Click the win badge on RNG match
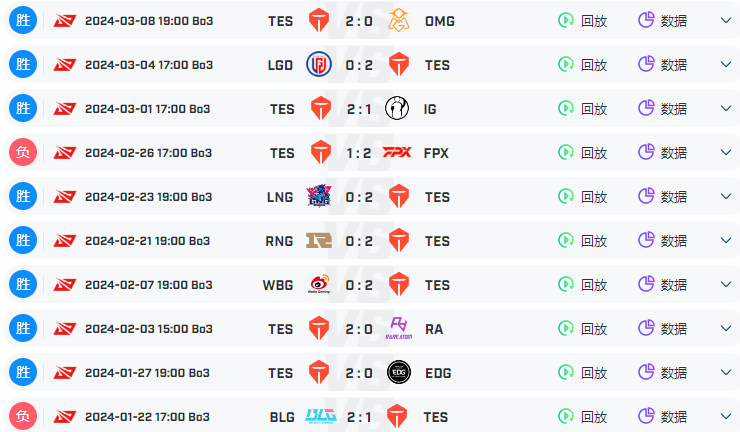This screenshot has width=740, height=432. tap(23, 240)
